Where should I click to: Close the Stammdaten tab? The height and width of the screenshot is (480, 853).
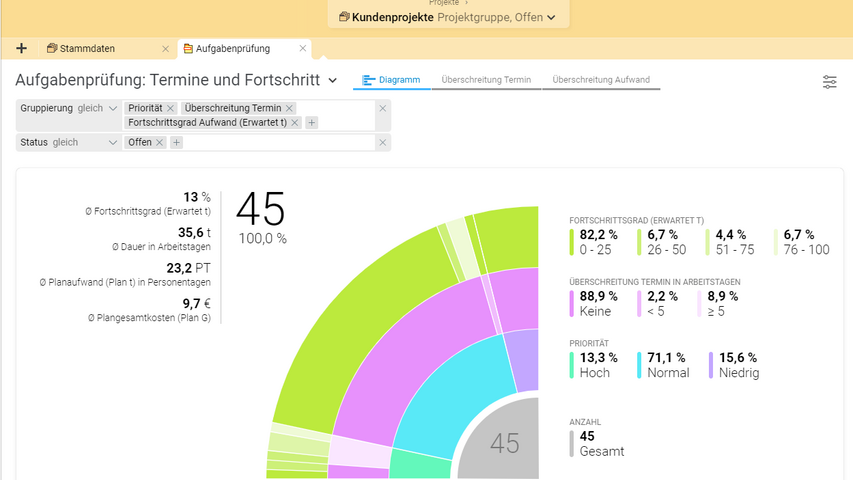pyautogui.click(x=166, y=48)
